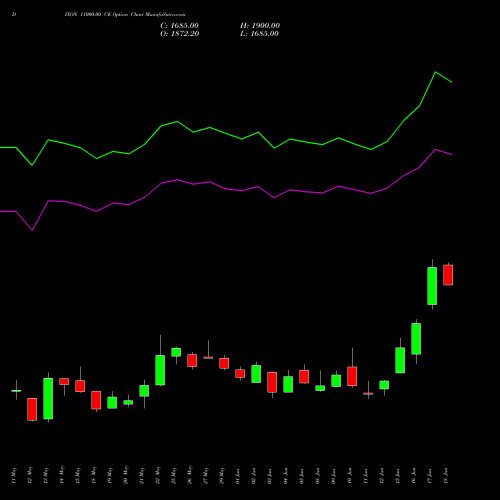This screenshot has width=500, height=500.
Task: Click the 01 Jun date axis label
Action: click(238, 476)
